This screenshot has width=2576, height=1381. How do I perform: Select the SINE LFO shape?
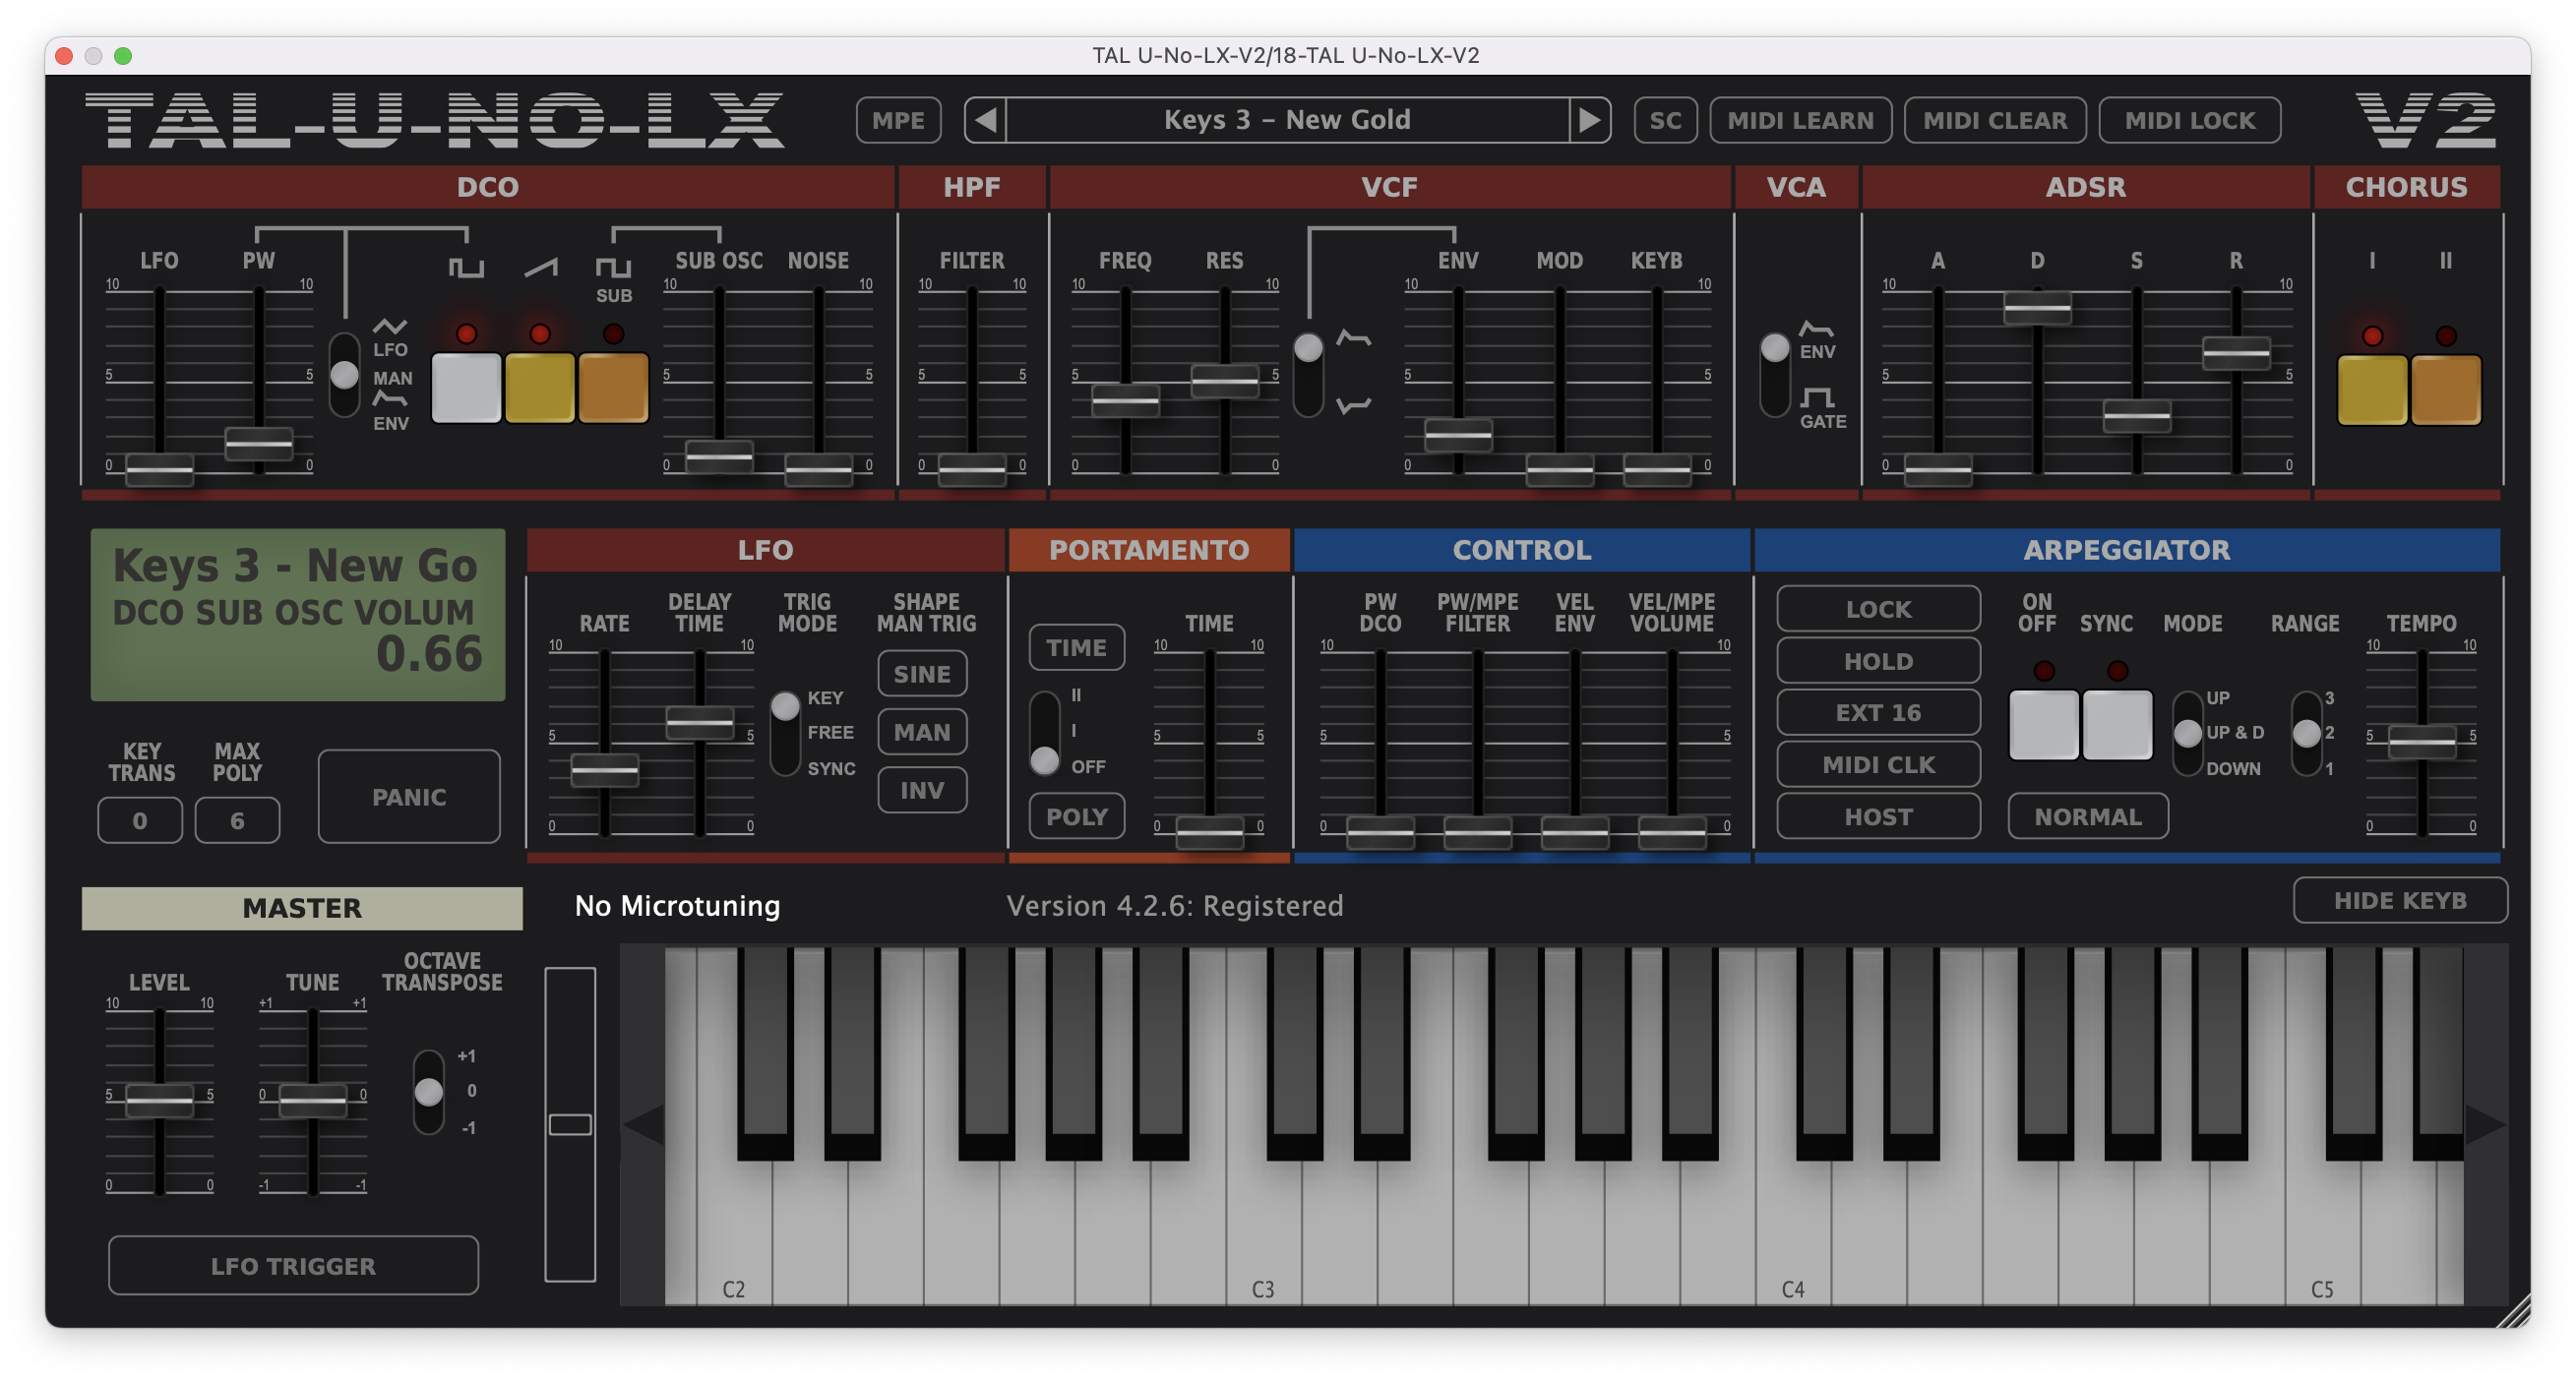pyautogui.click(x=921, y=674)
